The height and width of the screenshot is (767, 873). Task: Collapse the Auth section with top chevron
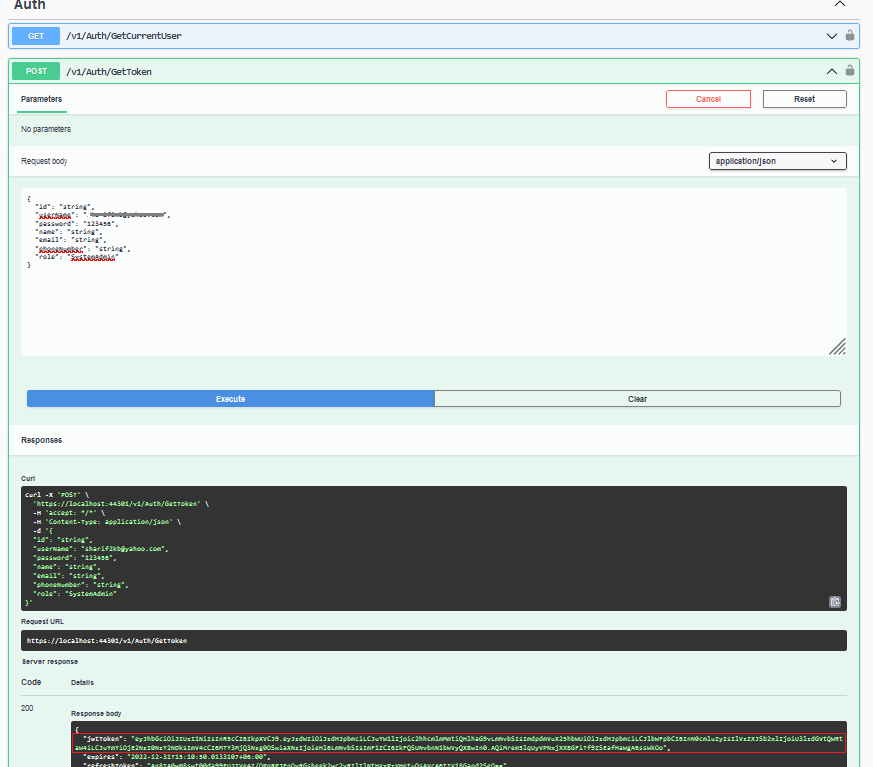(x=840, y=4)
